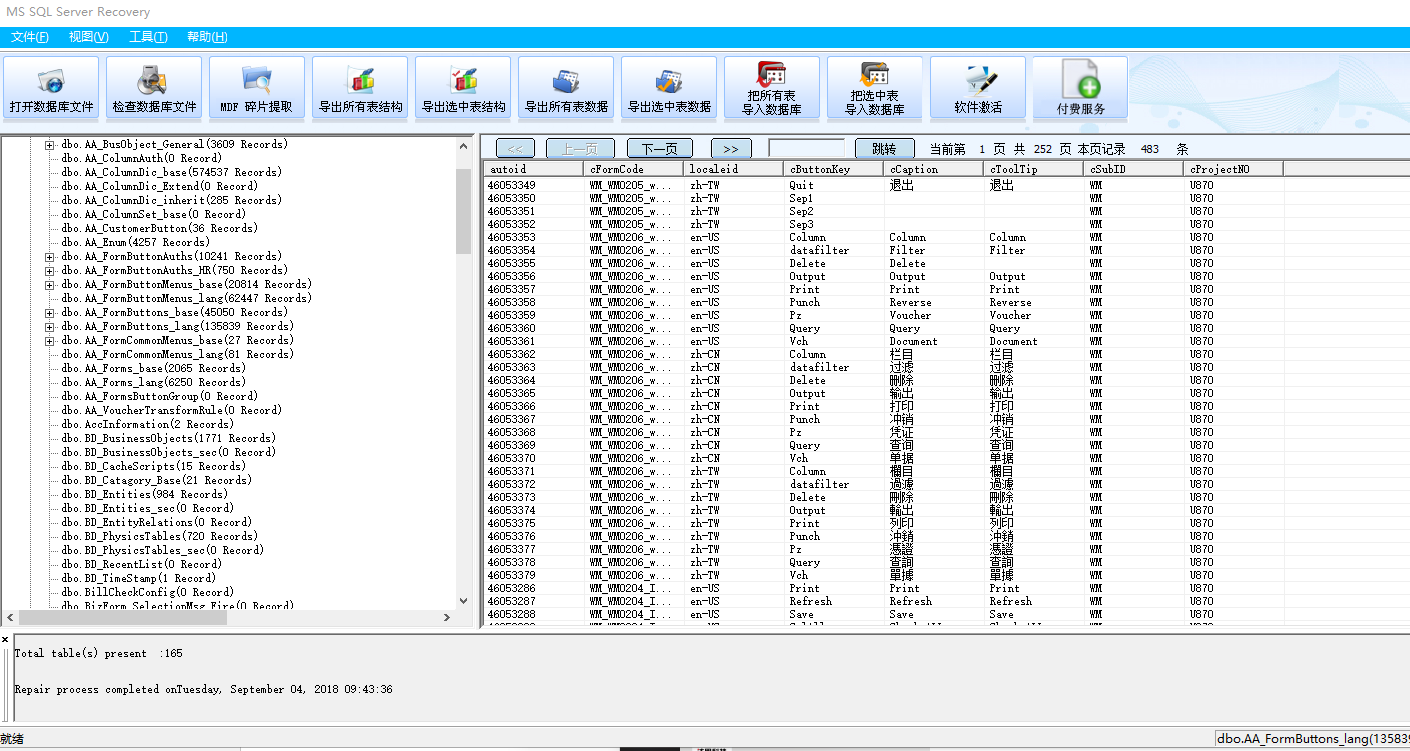Launch MDF 碎片提取 tool
This screenshot has width=1410, height=751.
(x=257, y=88)
